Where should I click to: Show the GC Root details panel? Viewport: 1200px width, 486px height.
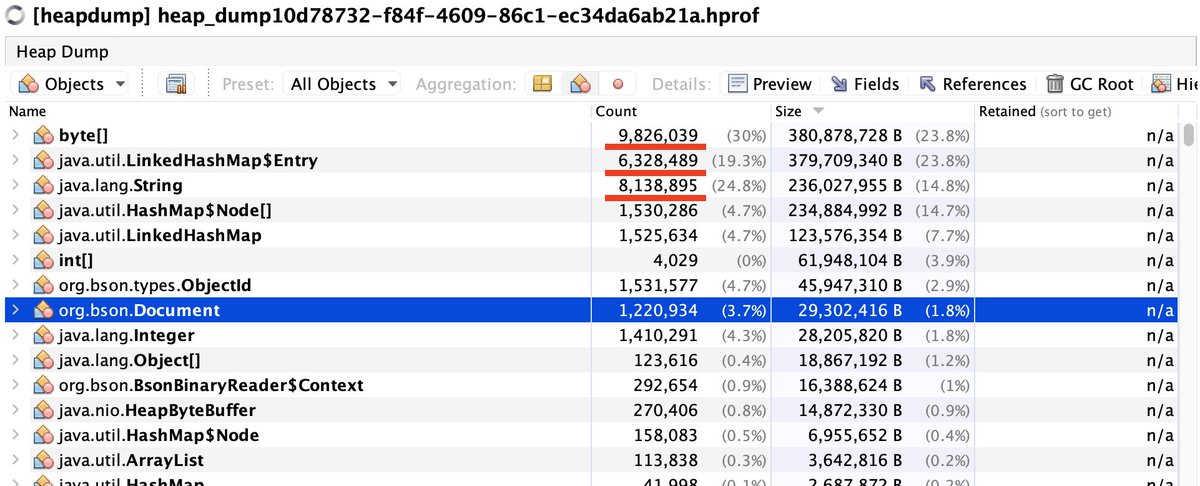pyautogui.click(x=1090, y=84)
